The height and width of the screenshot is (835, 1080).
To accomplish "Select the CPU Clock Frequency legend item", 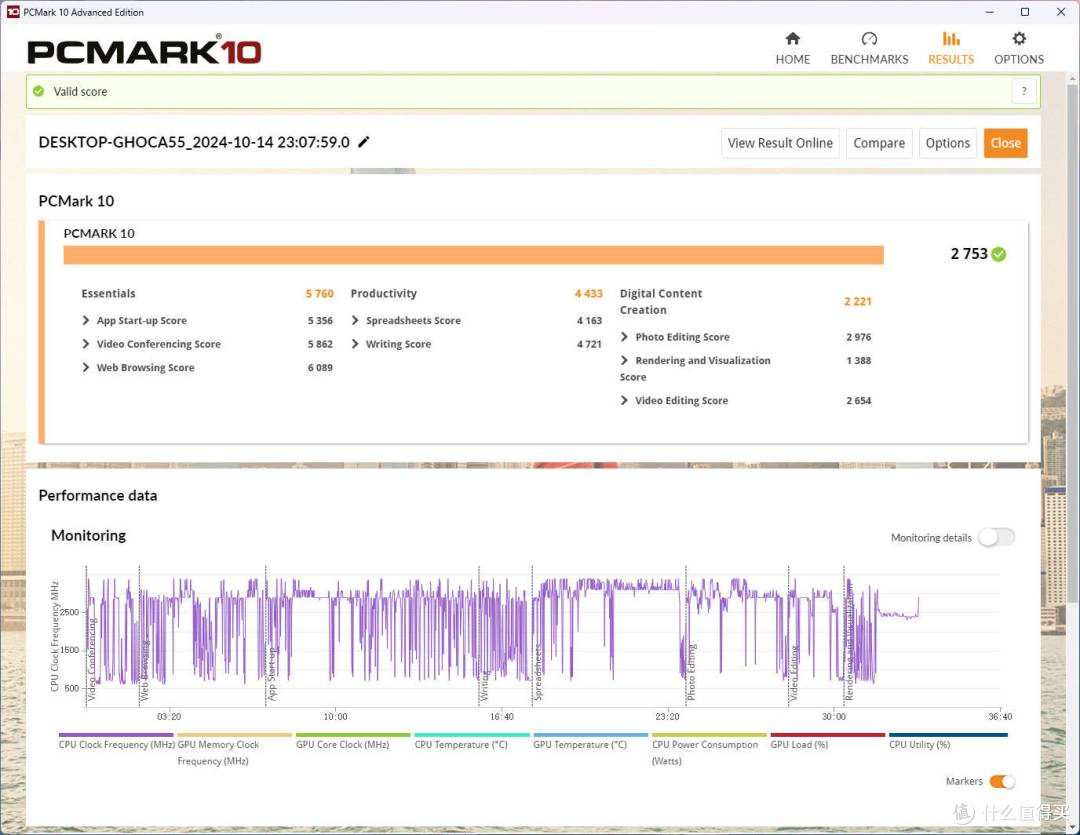I will coord(116,742).
